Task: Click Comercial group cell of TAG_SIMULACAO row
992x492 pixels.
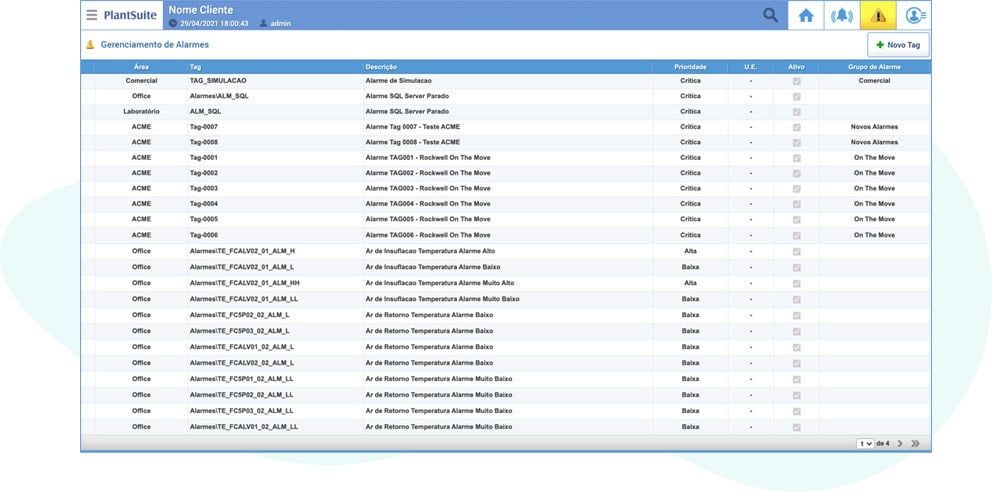Action: tap(874, 81)
